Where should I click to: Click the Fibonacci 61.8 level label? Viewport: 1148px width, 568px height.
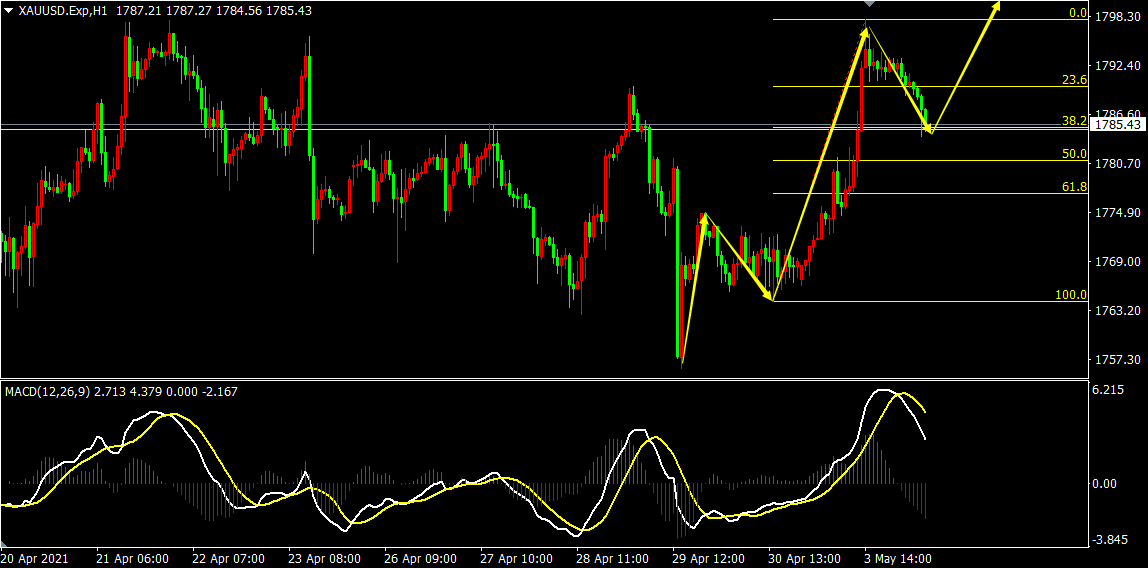pos(1074,187)
